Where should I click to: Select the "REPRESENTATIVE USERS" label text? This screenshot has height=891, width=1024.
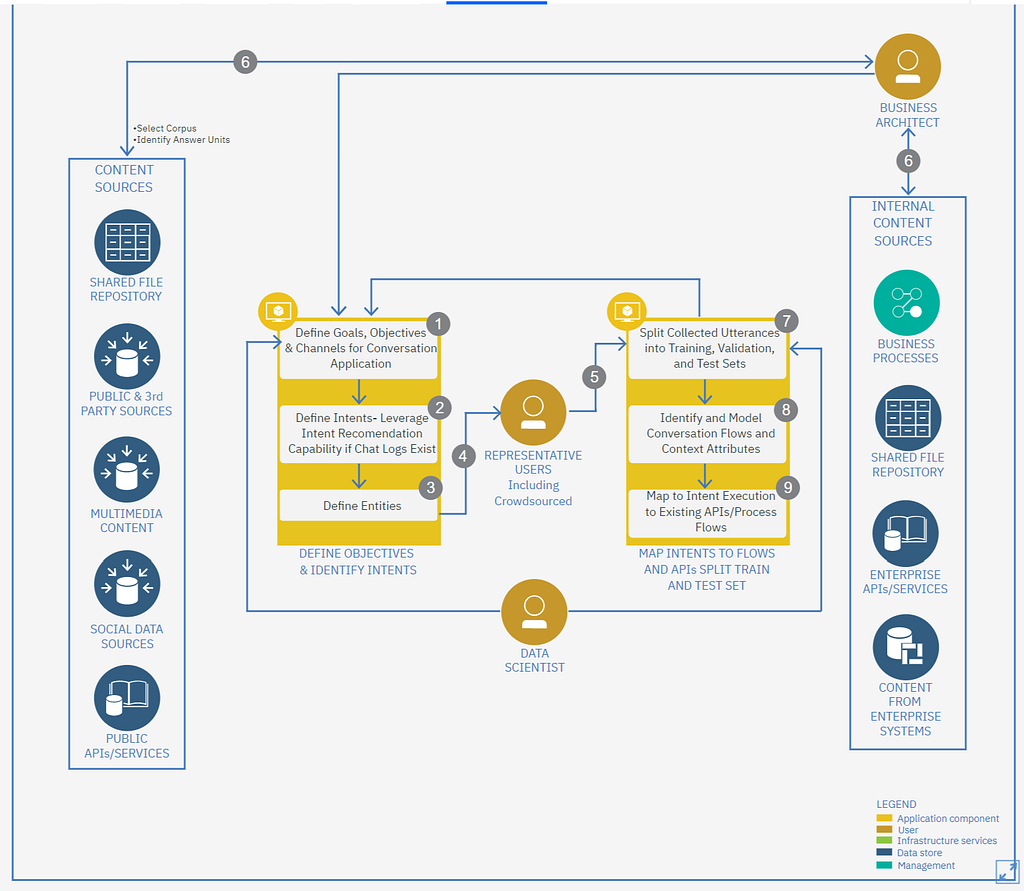(x=533, y=462)
